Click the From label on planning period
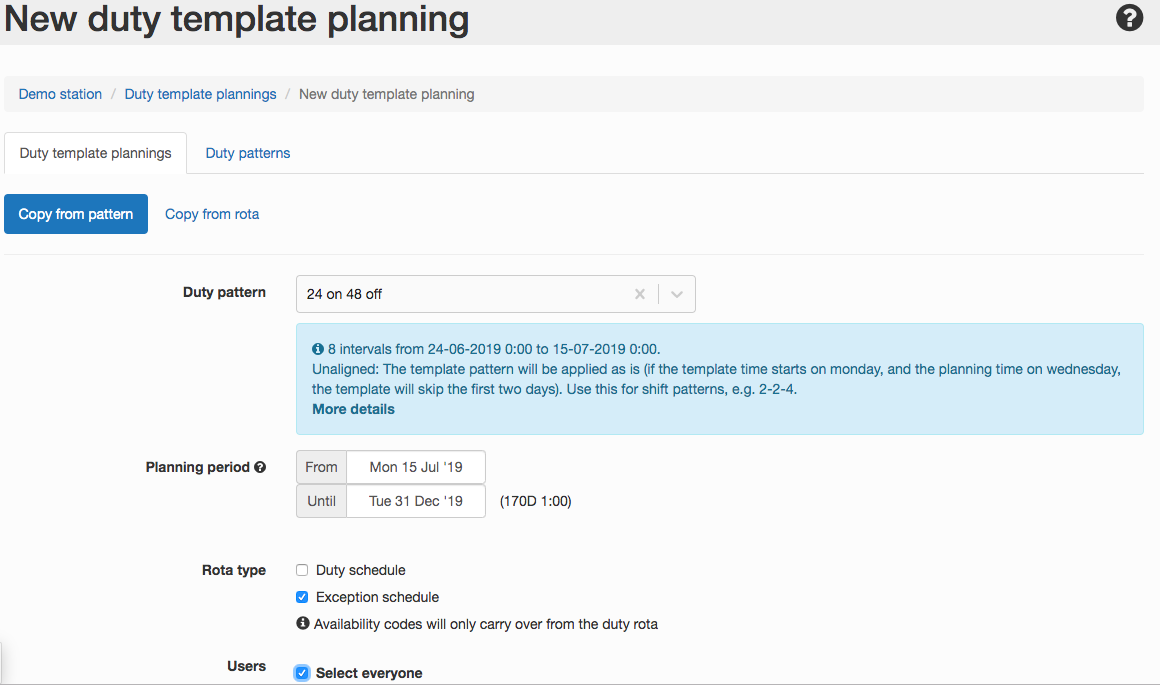This screenshot has width=1160, height=686. click(x=321, y=467)
